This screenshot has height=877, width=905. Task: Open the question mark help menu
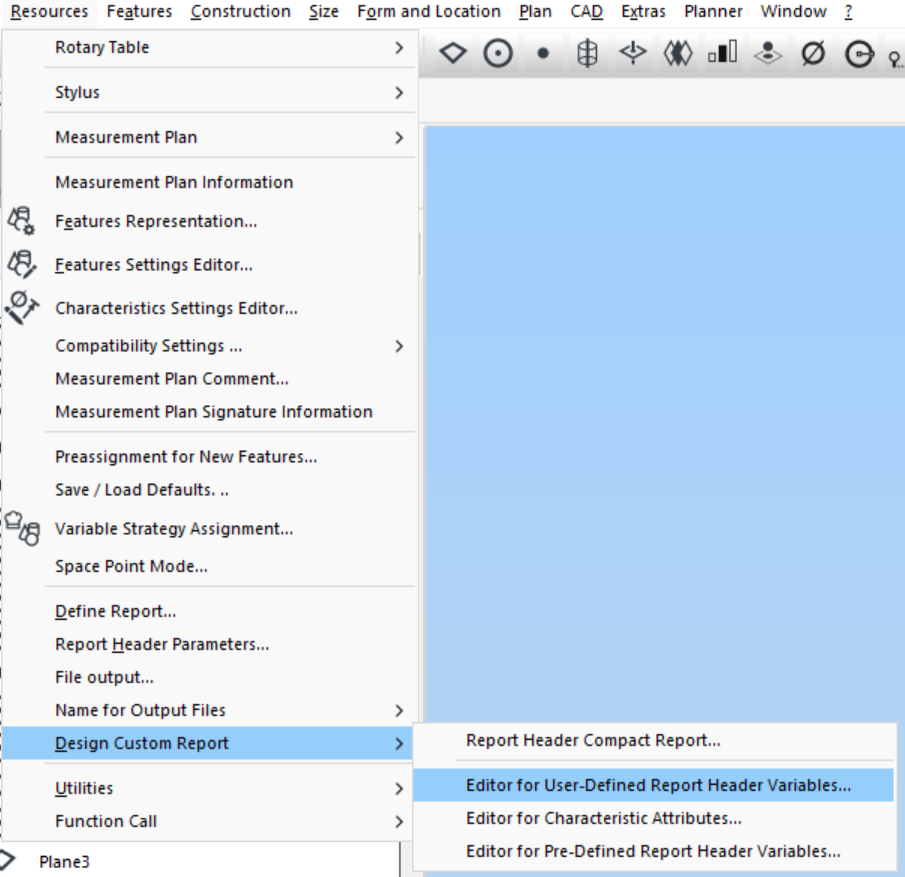(848, 12)
